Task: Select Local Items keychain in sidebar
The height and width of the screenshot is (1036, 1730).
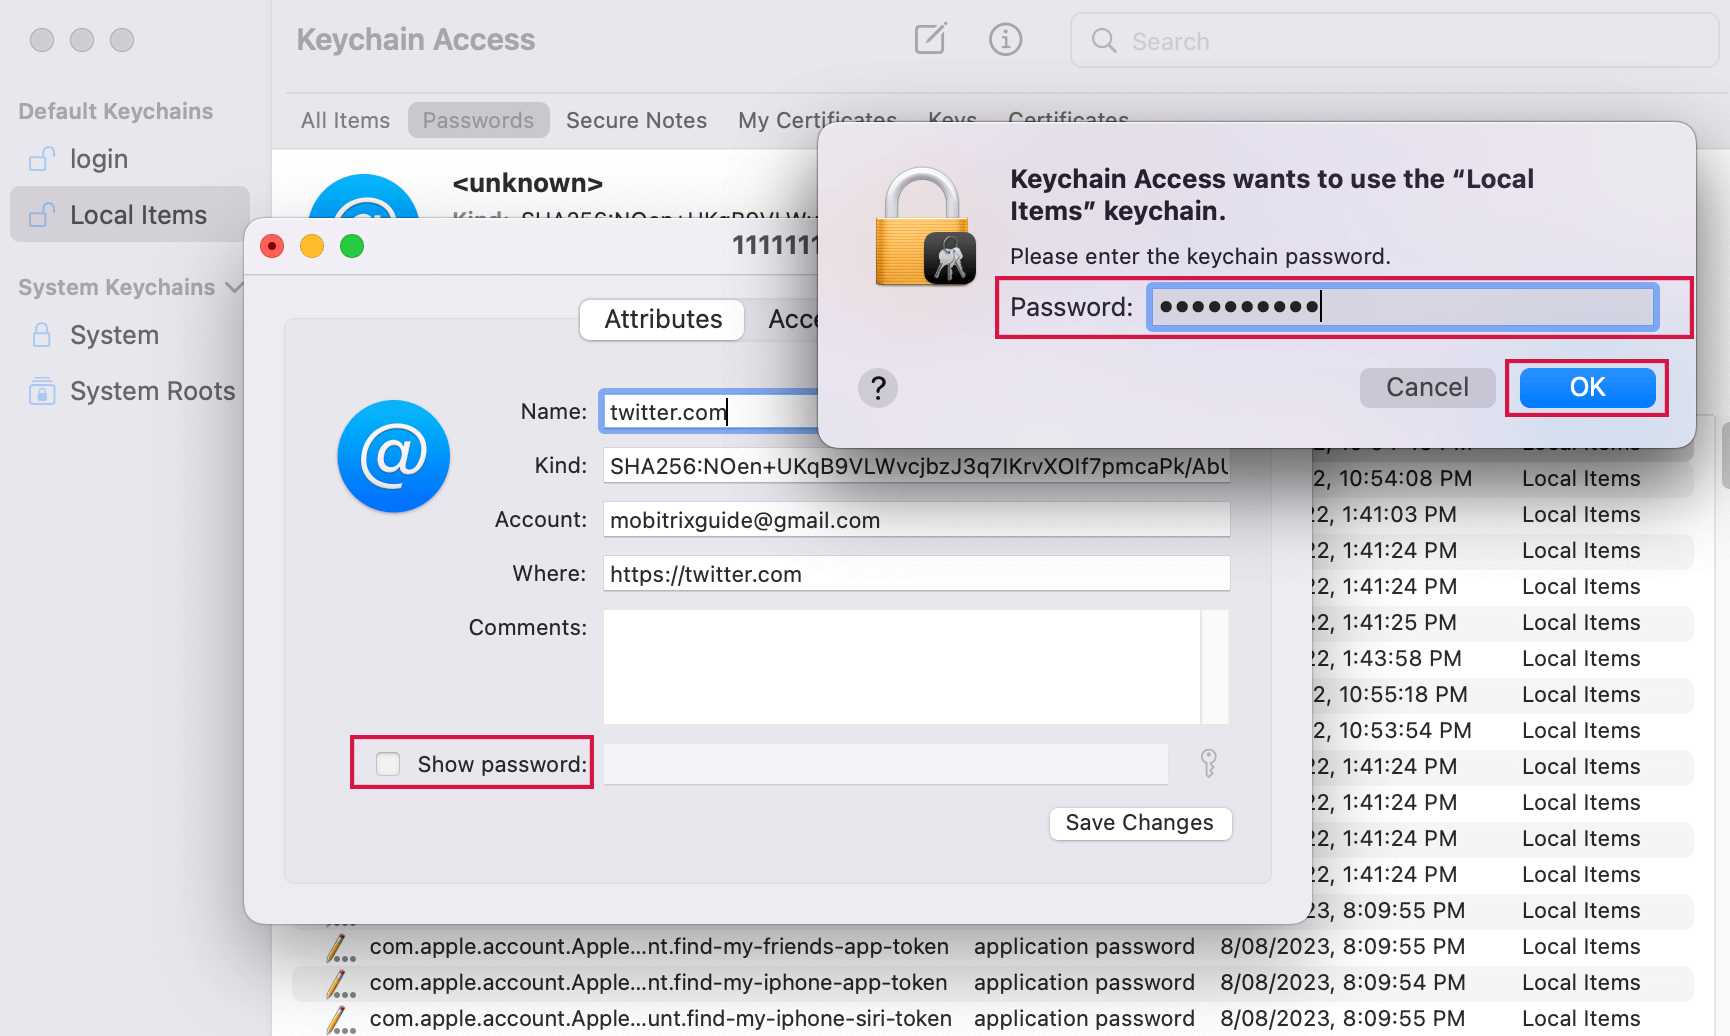Action: click(130, 214)
